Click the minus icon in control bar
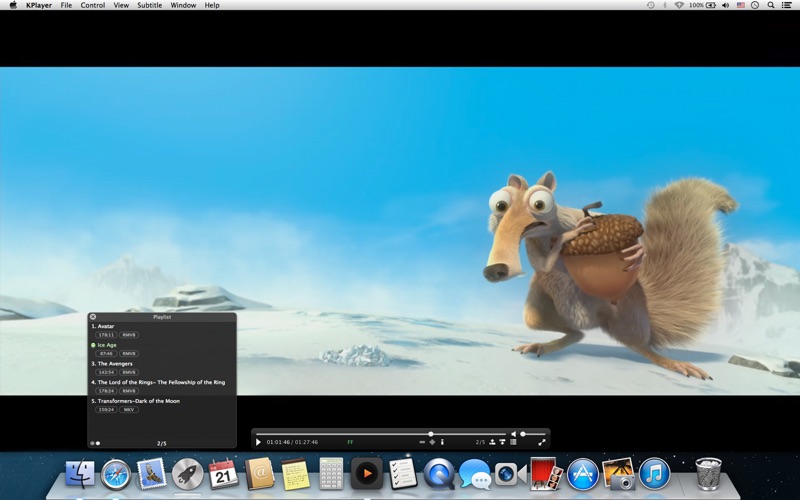The width and height of the screenshot is (800, 500). [x=422, y=442]
